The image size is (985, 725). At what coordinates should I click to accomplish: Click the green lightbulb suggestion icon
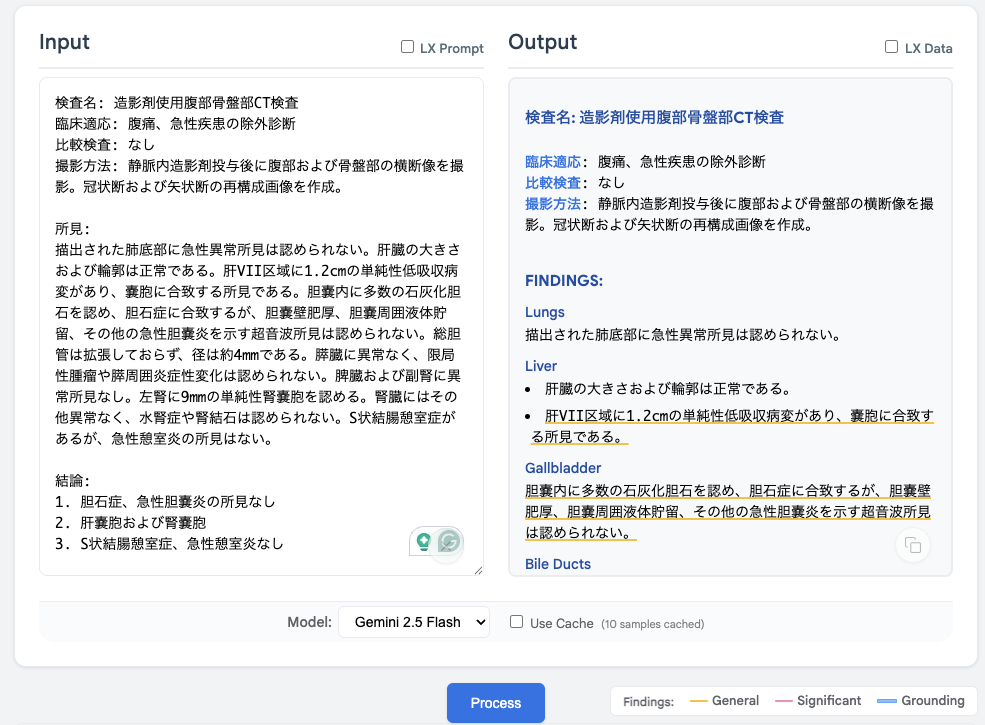pos(424,542)
